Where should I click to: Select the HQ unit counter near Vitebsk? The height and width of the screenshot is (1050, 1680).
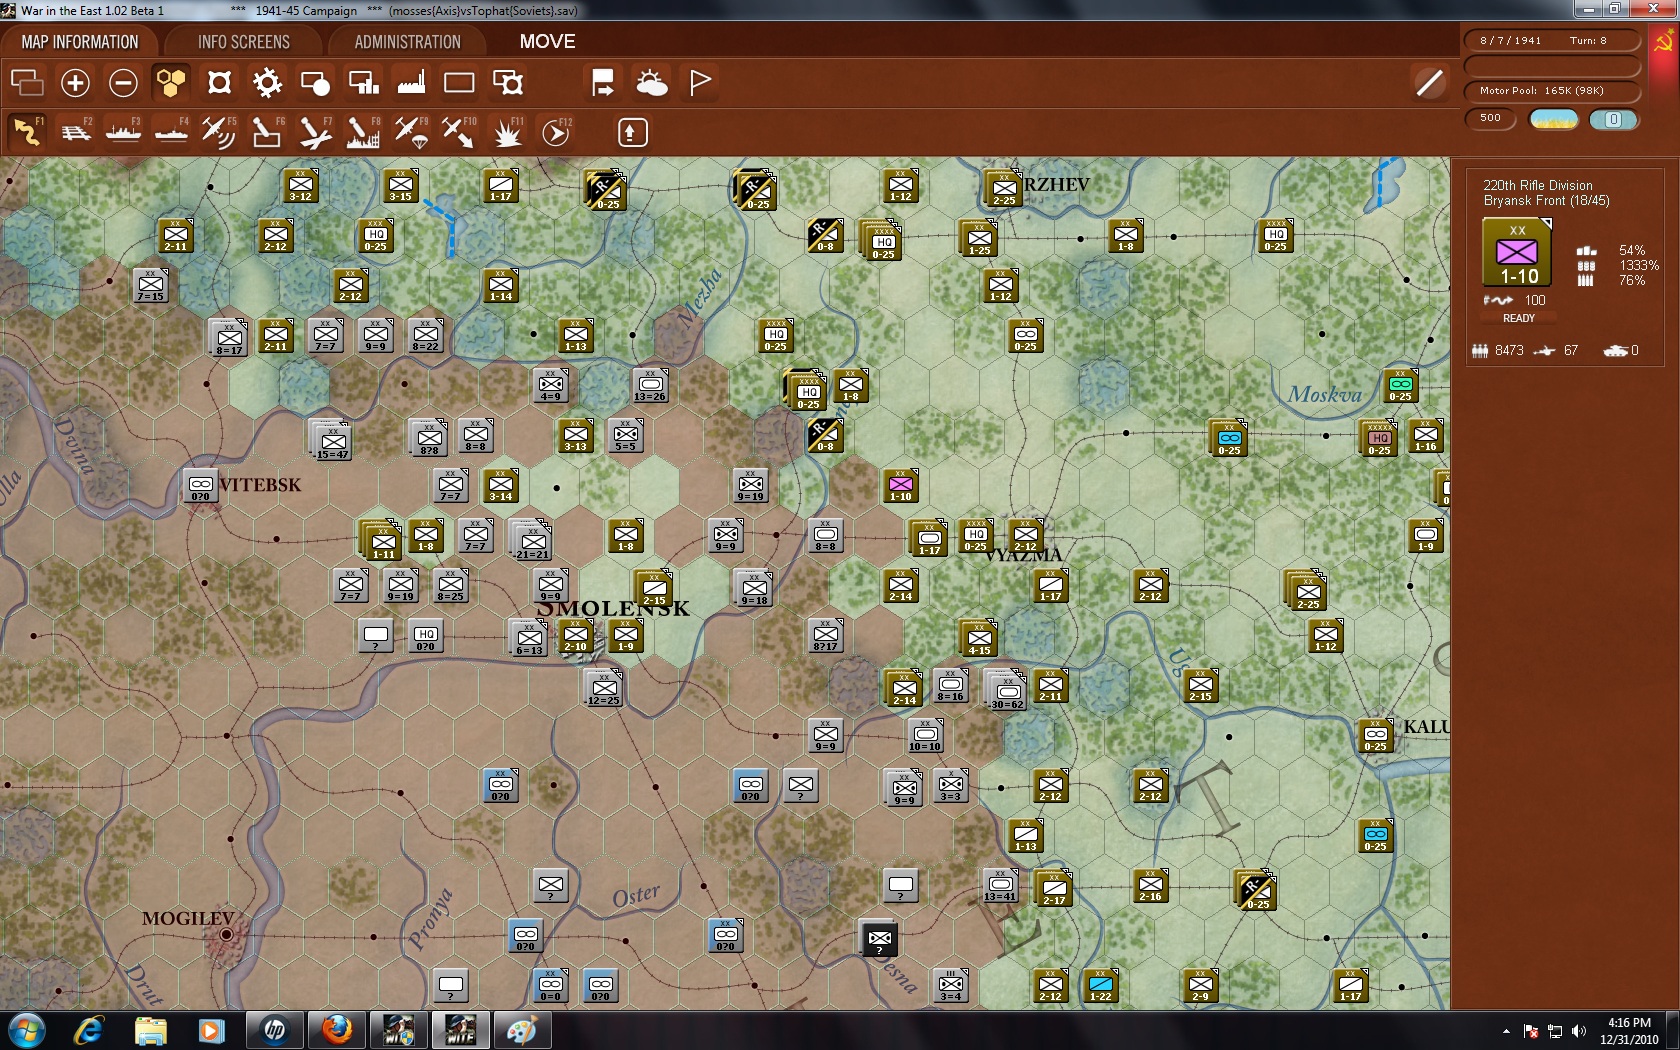(426, 636)
